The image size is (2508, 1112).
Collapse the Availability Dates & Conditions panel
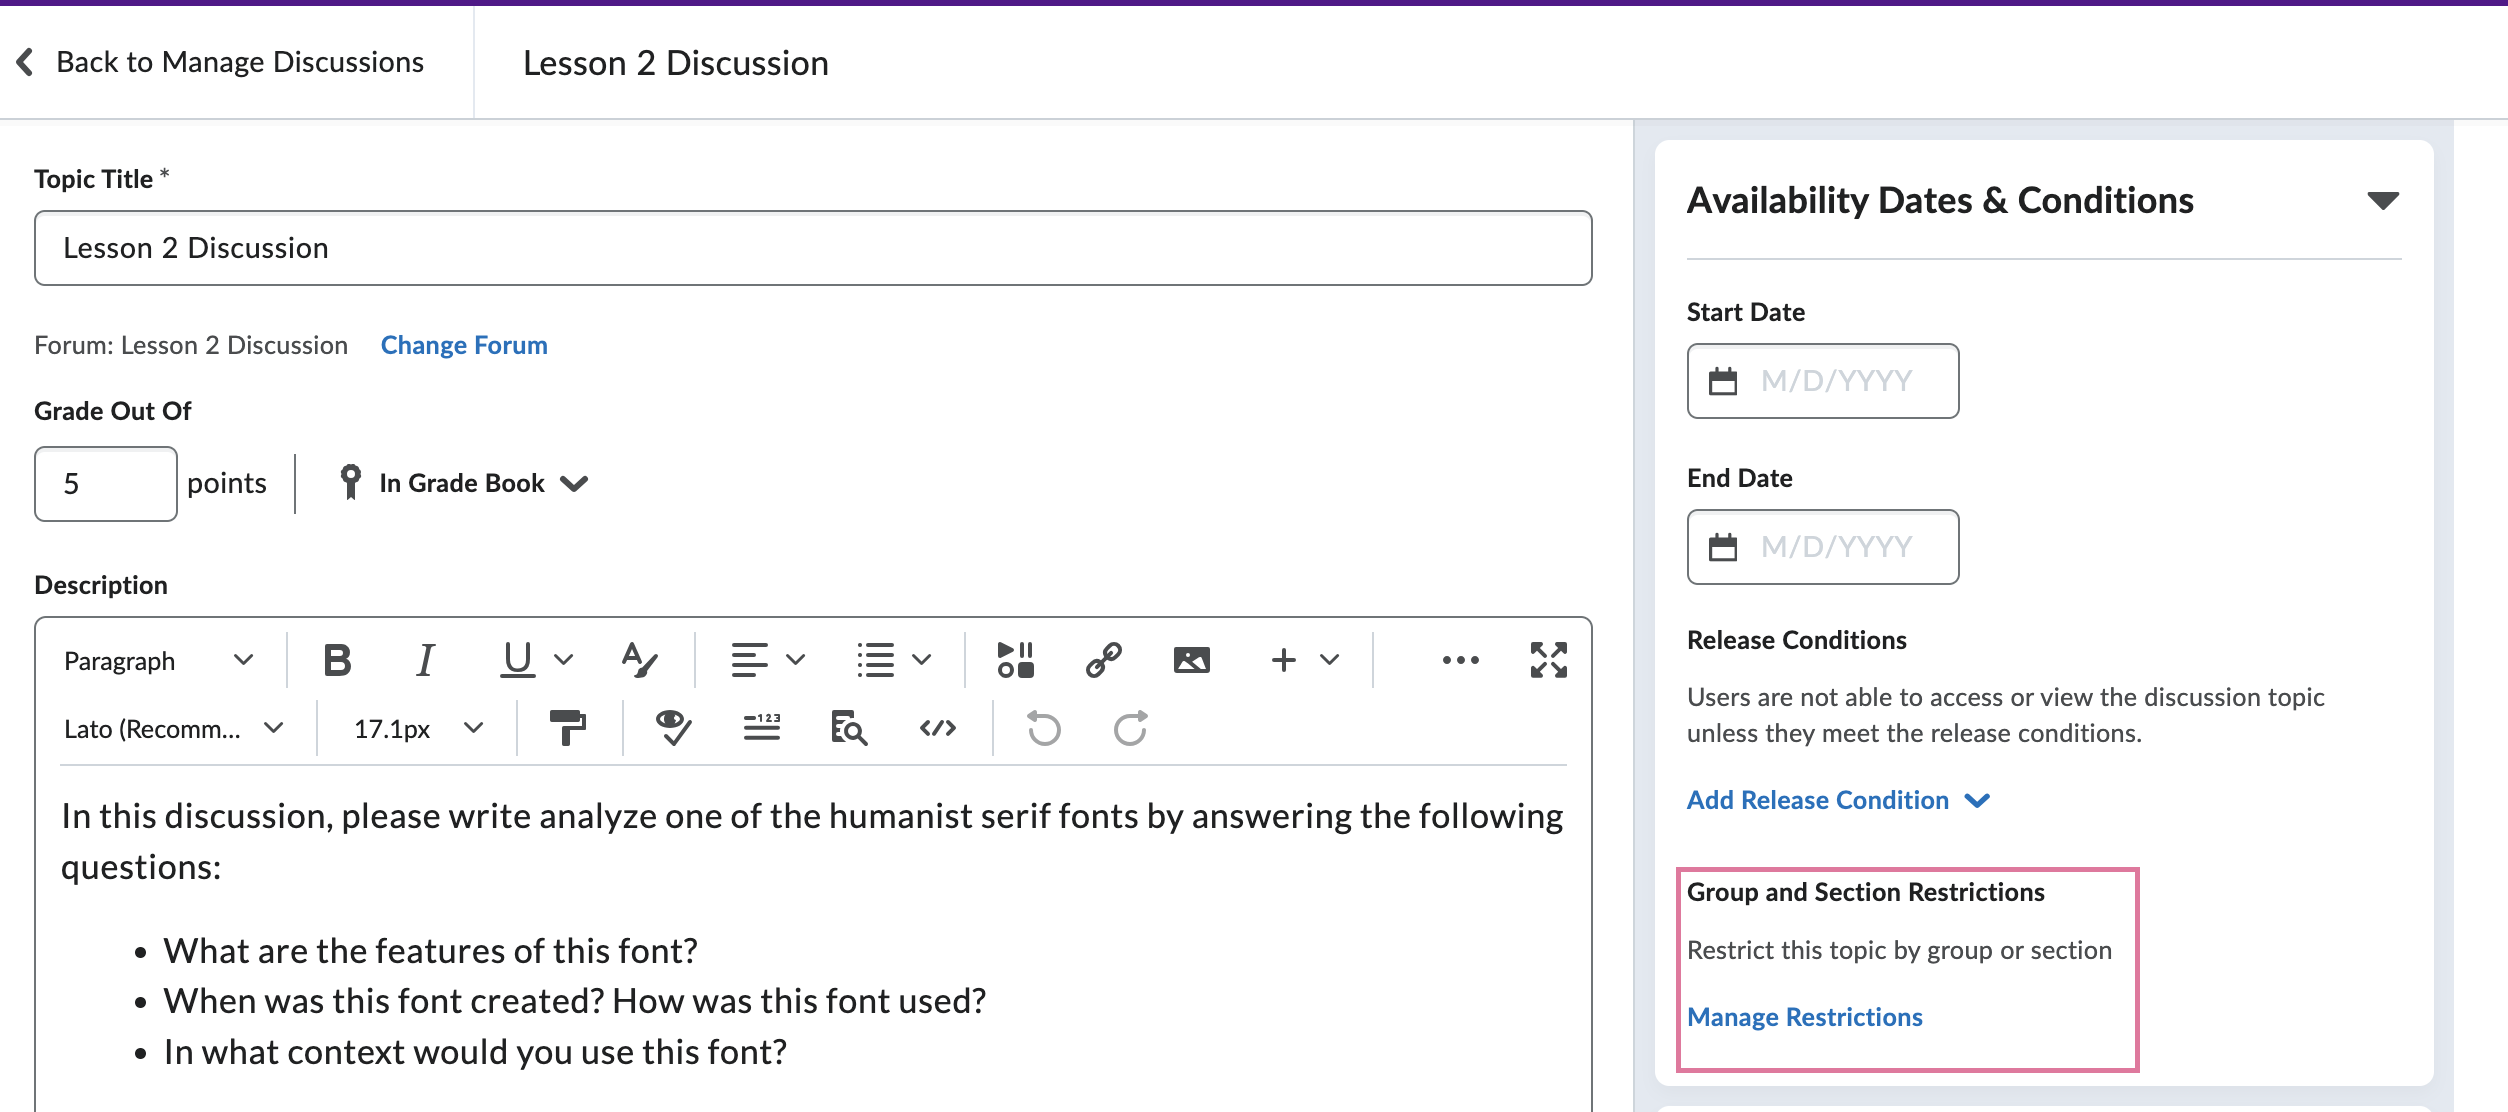pos(2384,199)
